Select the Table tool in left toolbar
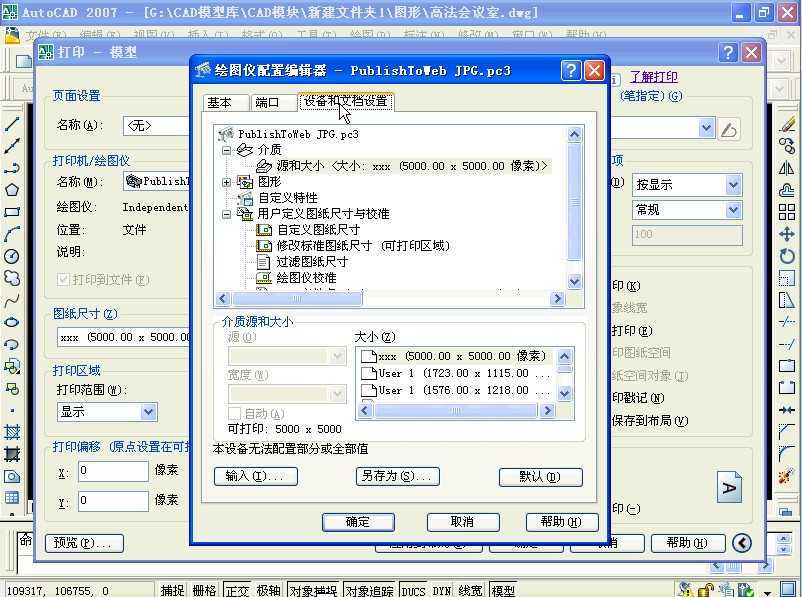The width and height of the screenshot is (802, 597). (12, 497)
